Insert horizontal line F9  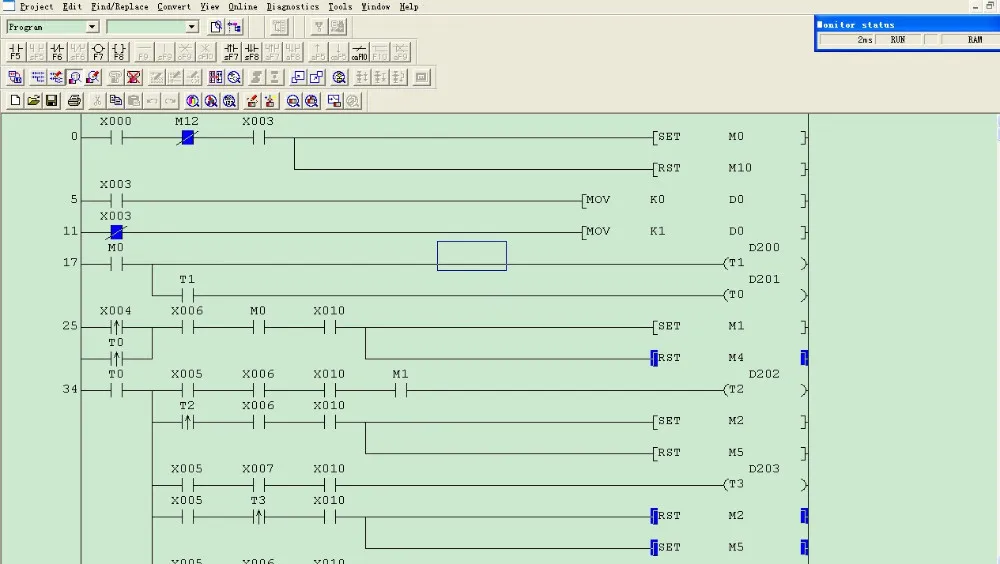tap(144, 52)
